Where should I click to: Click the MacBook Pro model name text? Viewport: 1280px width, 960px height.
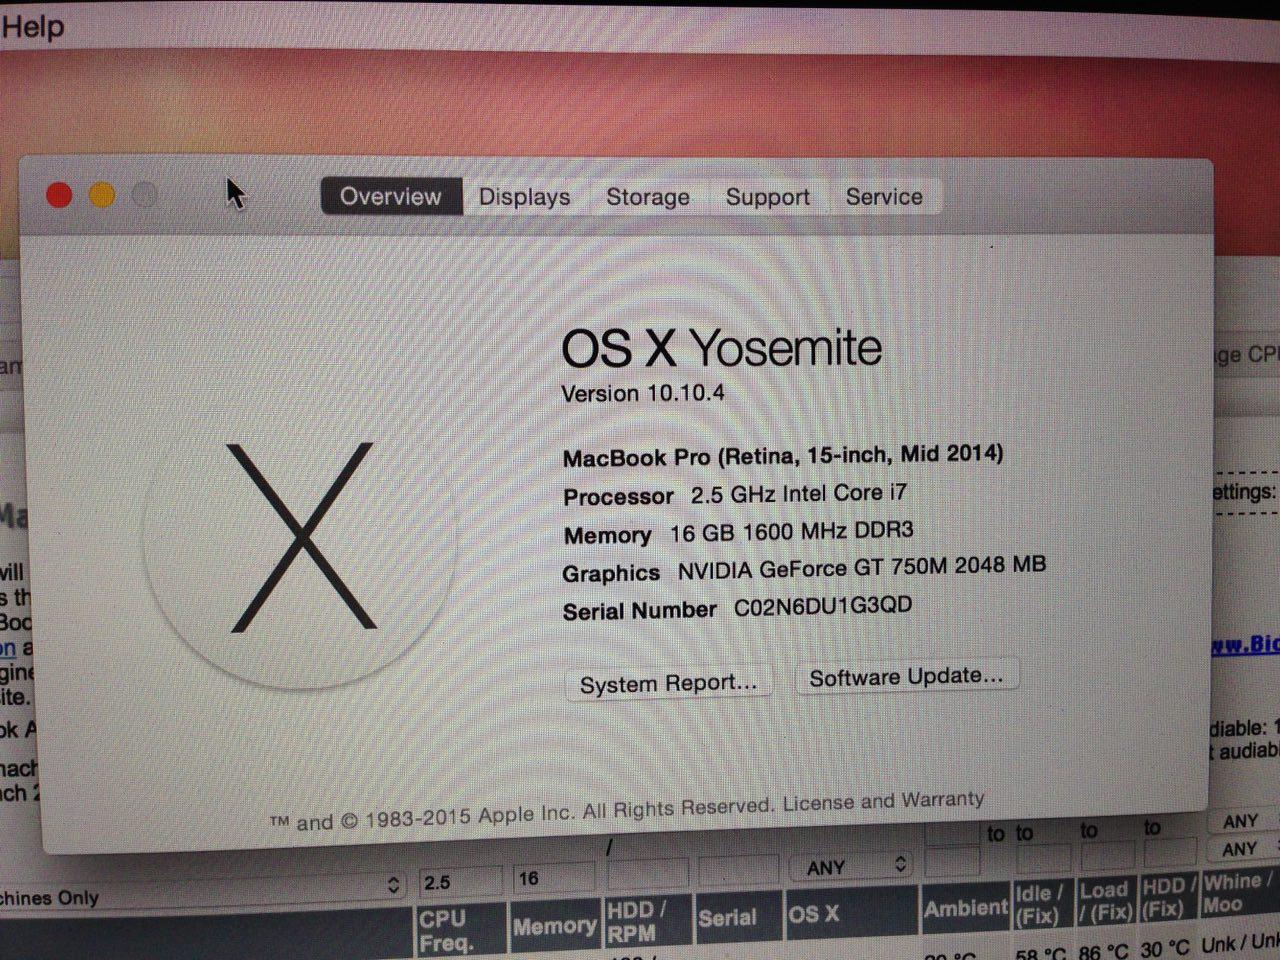[783, 456]
